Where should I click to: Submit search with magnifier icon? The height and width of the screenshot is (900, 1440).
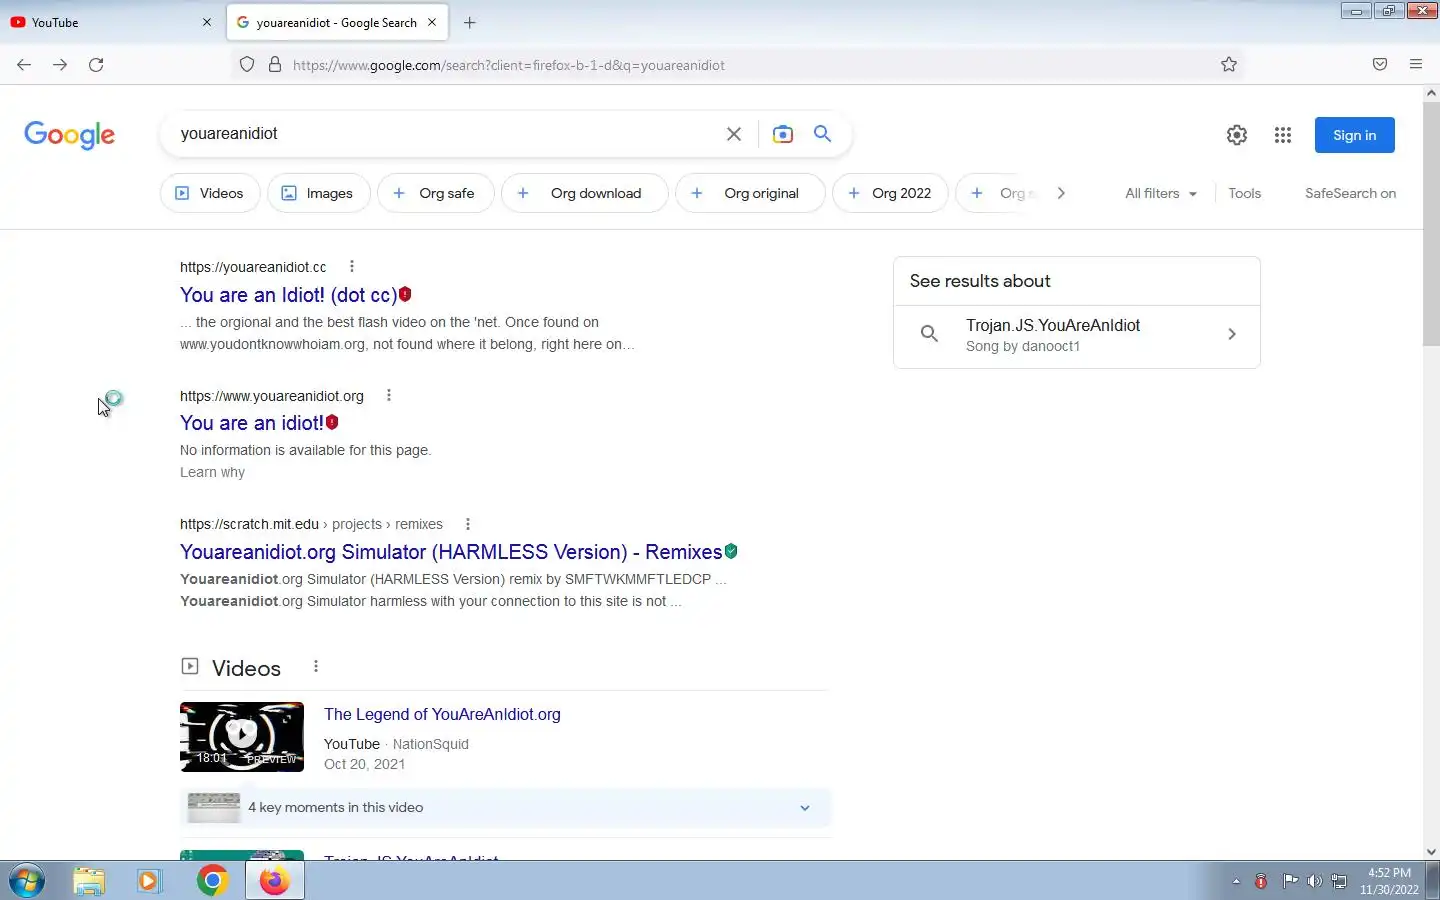(822, 134)
